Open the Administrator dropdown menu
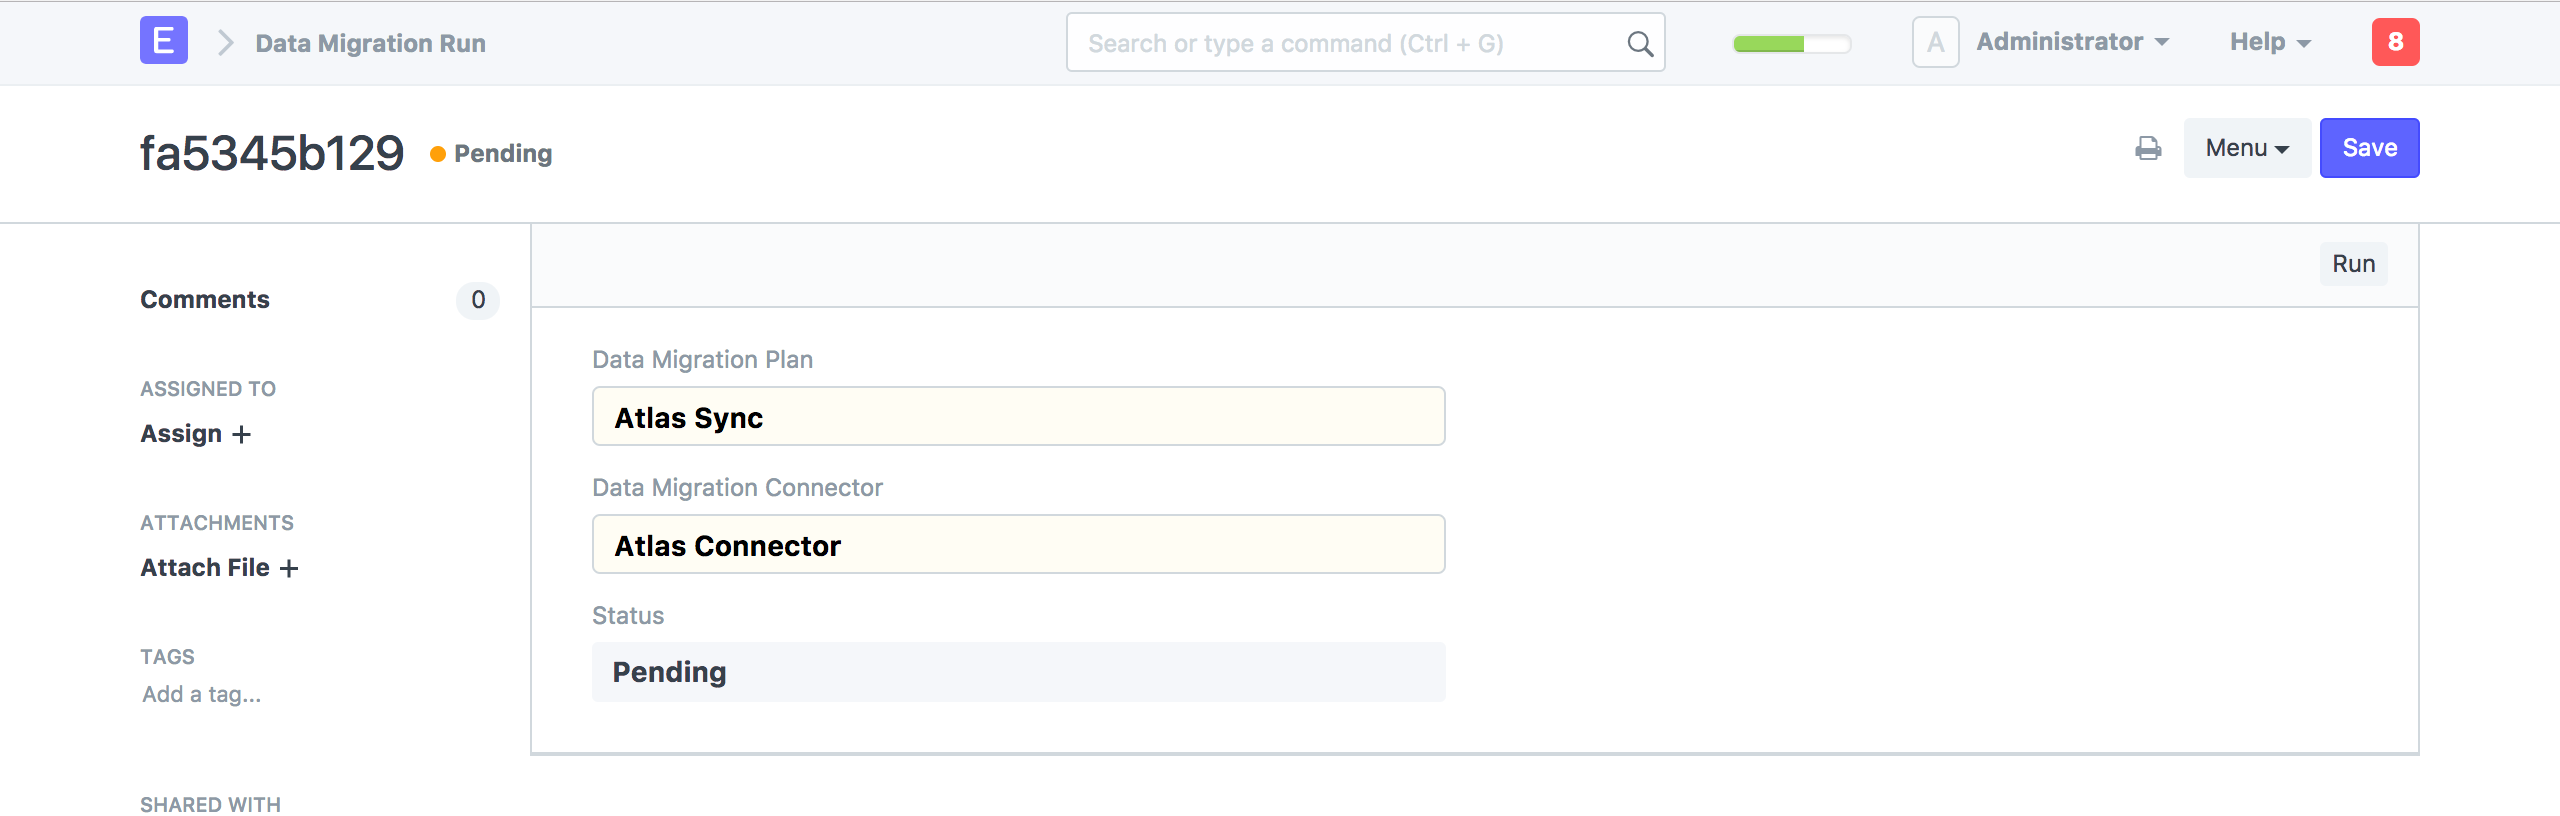The image size is (2560, 816). pos(2072,42)
